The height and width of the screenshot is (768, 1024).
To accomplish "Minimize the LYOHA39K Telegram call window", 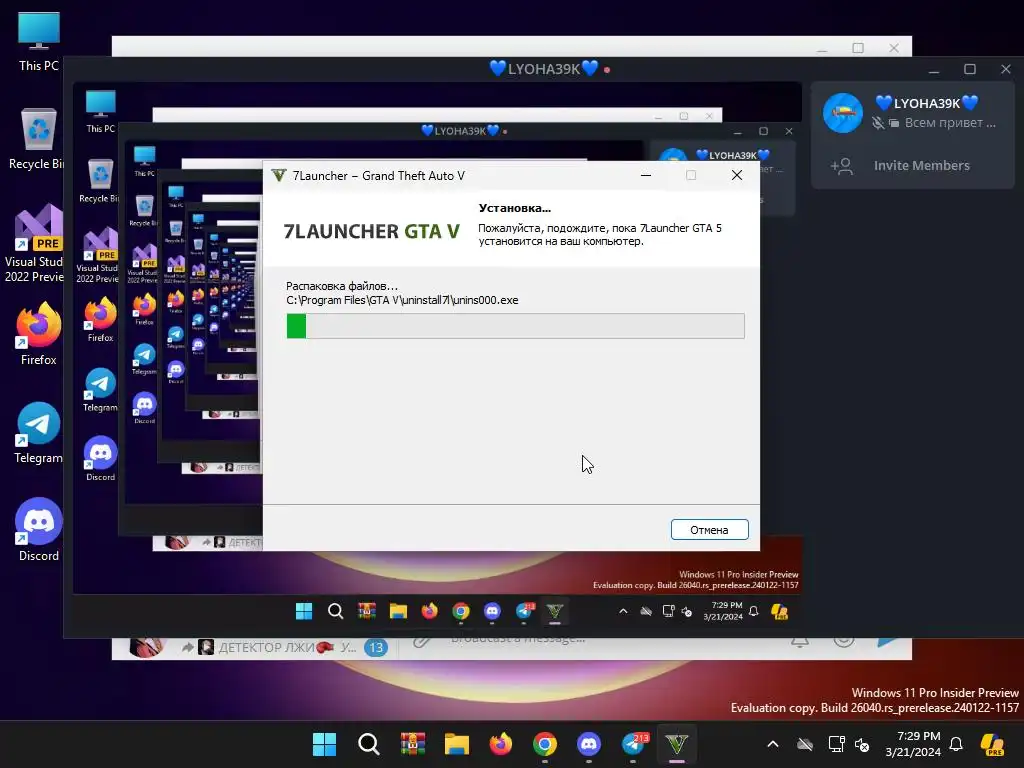I will tap(934, 69).
